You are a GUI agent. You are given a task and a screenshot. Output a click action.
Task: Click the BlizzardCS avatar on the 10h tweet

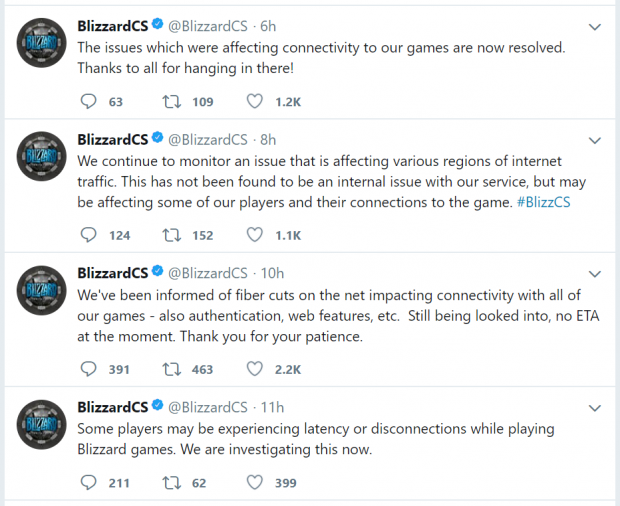42,296
